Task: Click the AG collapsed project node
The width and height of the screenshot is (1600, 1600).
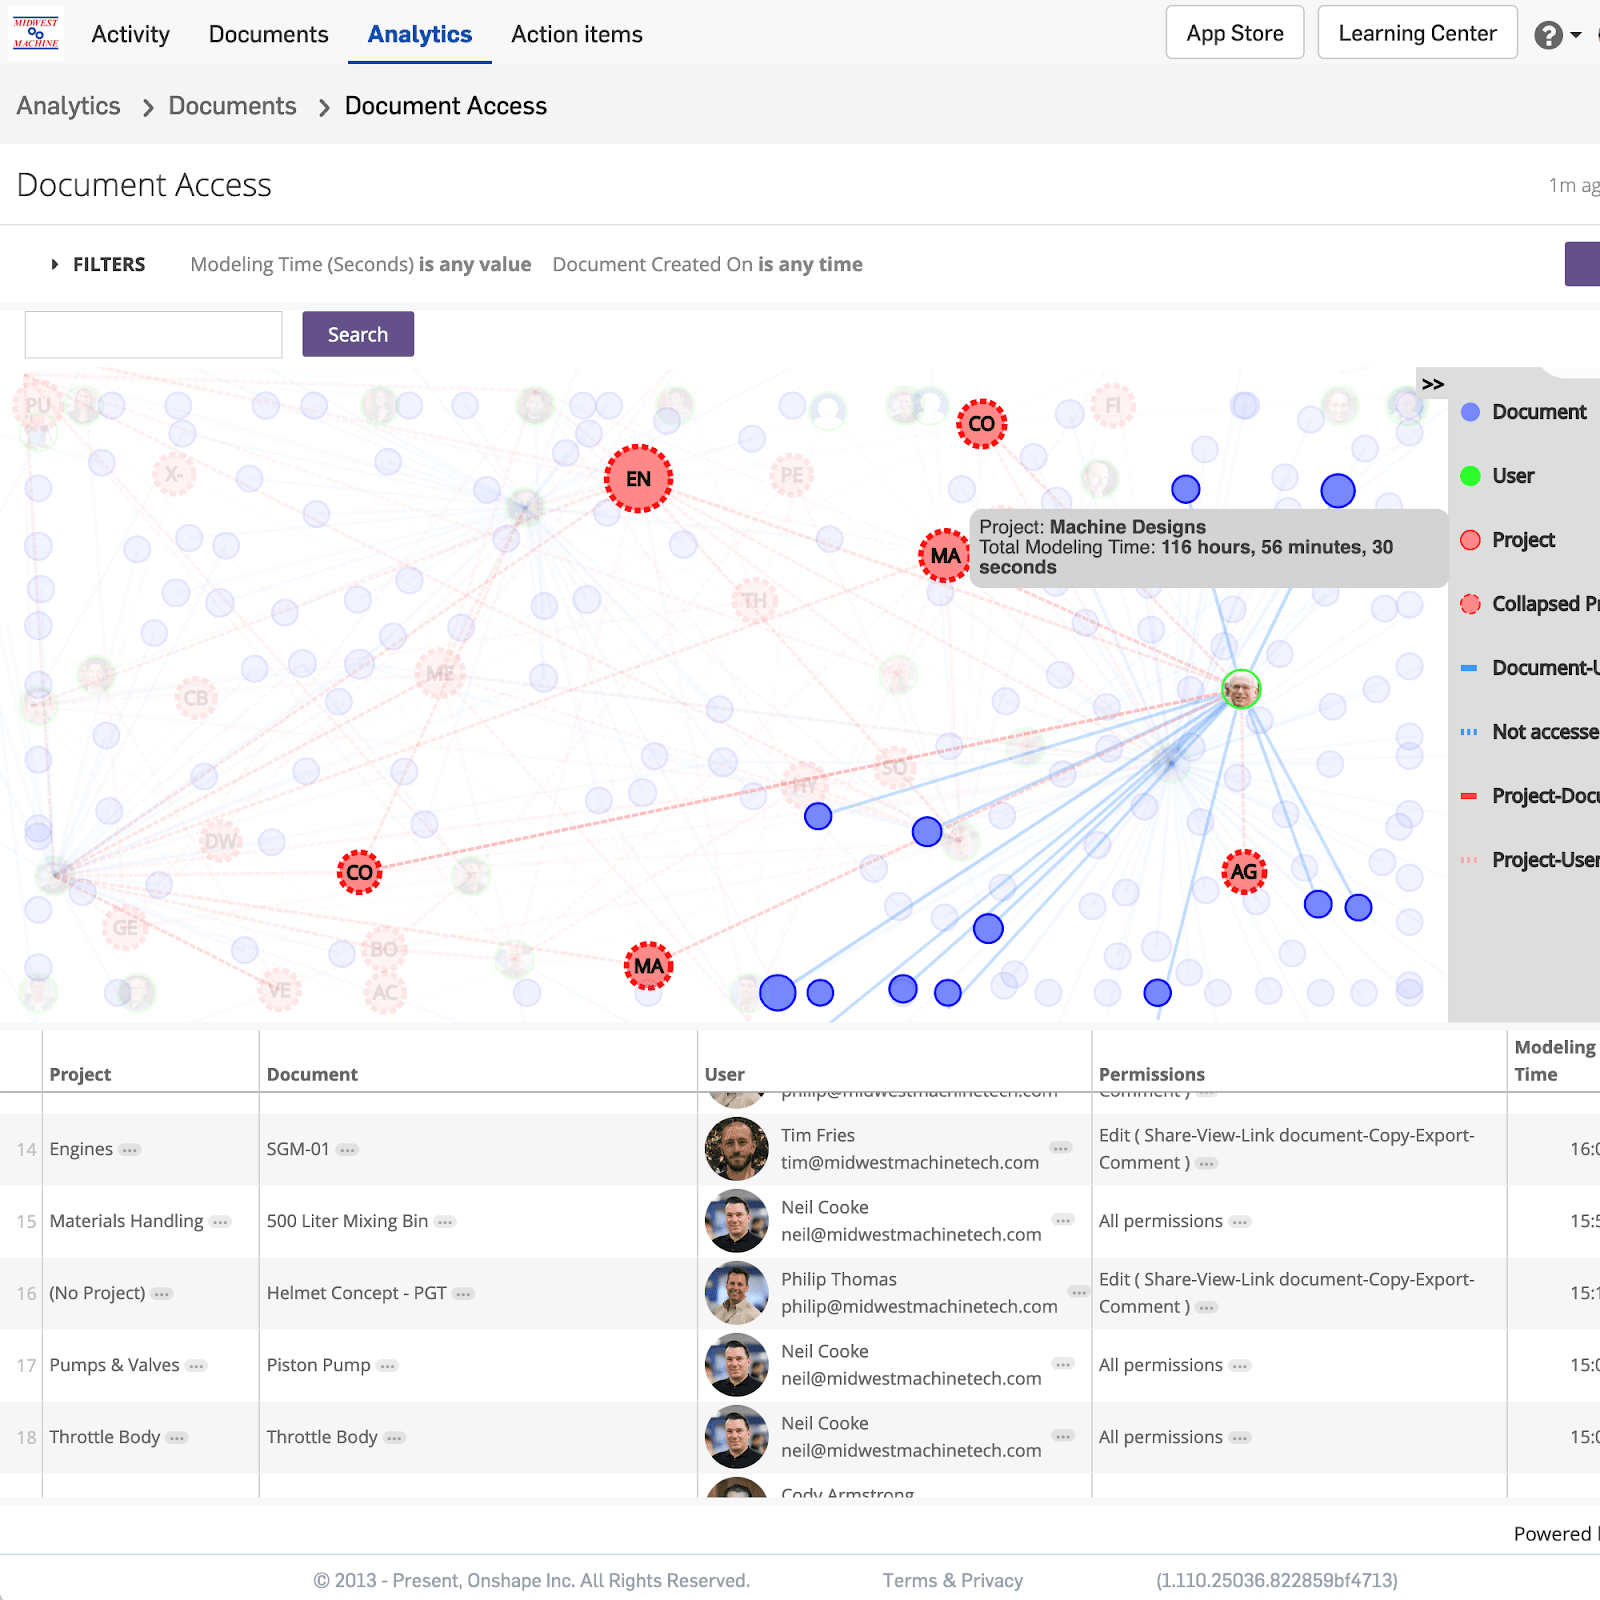Action: [1244, 872]
